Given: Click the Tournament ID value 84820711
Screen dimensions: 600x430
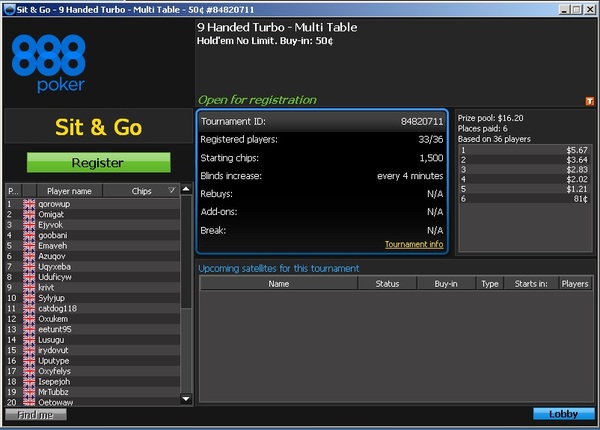Looking at the screenshot, I should (422, 122).
